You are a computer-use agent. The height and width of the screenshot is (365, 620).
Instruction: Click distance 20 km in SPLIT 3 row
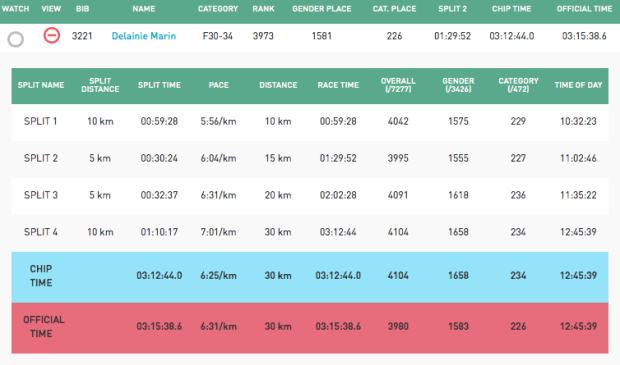pos(278,195)
